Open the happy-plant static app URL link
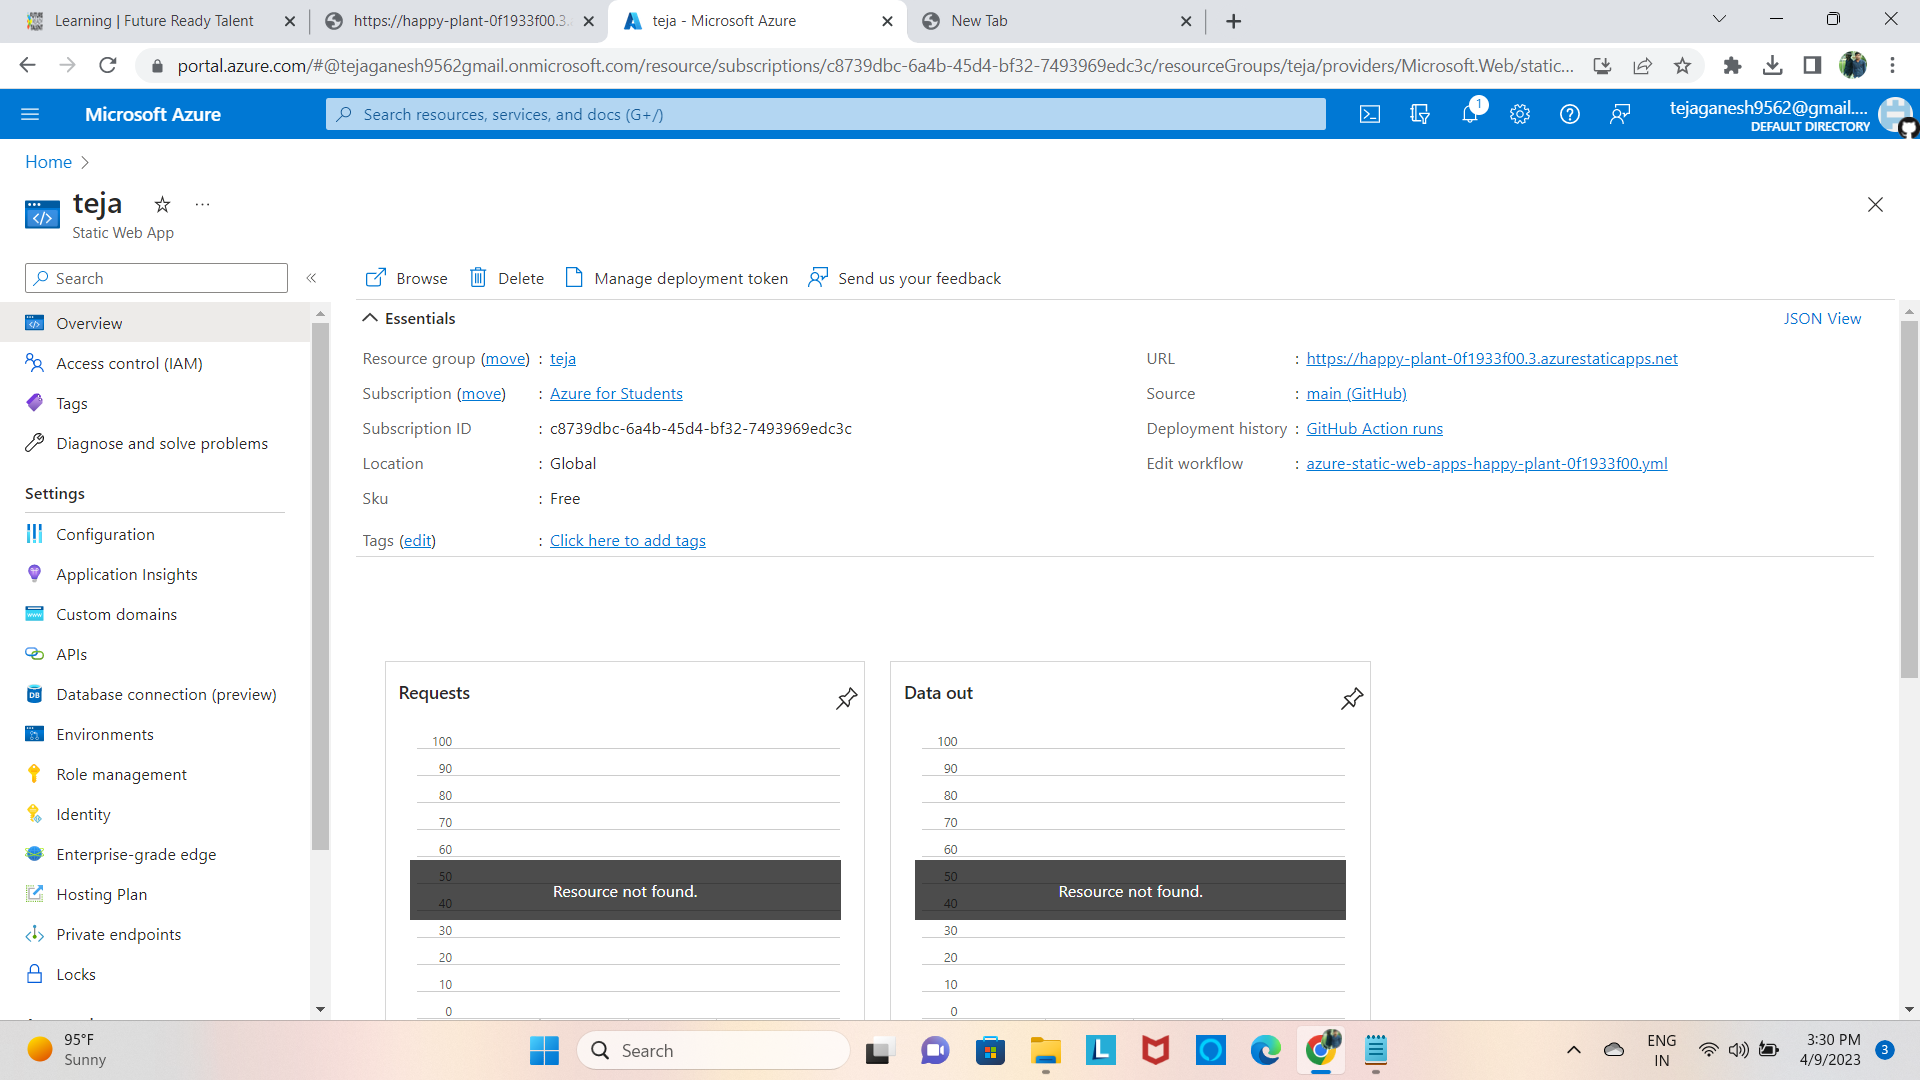 tap(1491, 358)
